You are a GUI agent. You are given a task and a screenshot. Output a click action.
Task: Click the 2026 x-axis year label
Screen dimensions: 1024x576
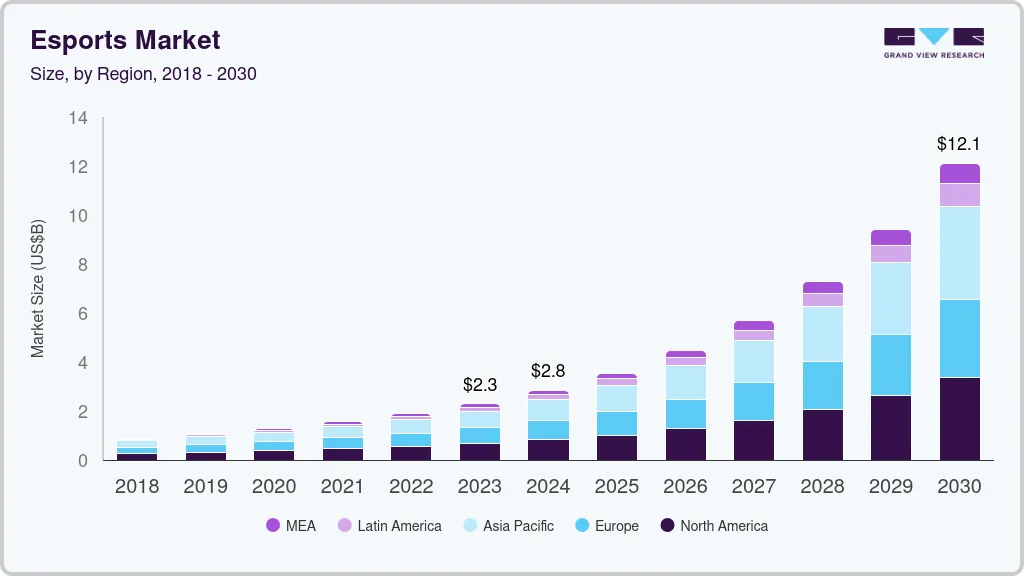tap(685, 487)
